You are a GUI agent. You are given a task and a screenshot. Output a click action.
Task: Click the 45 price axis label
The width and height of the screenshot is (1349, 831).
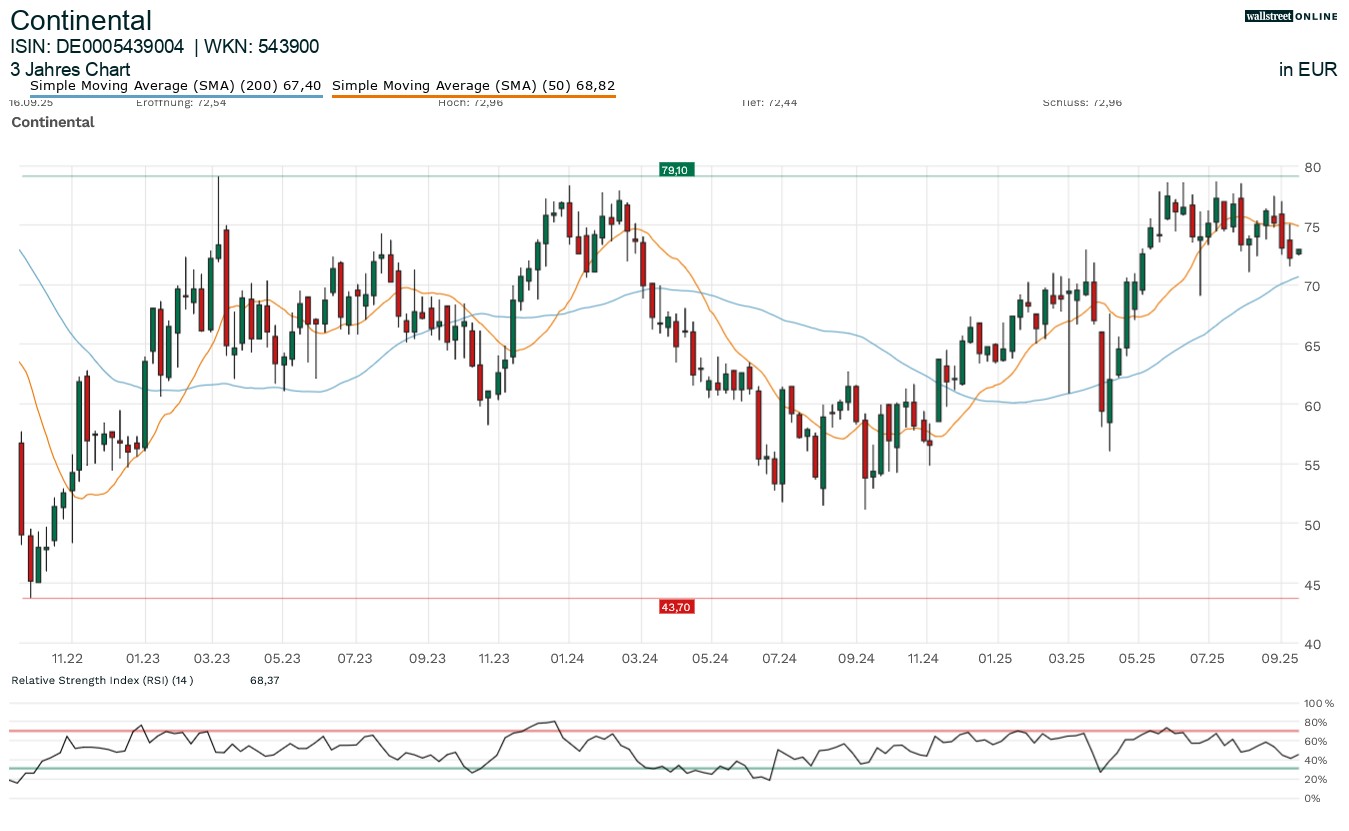click(x=1312, y=585)
